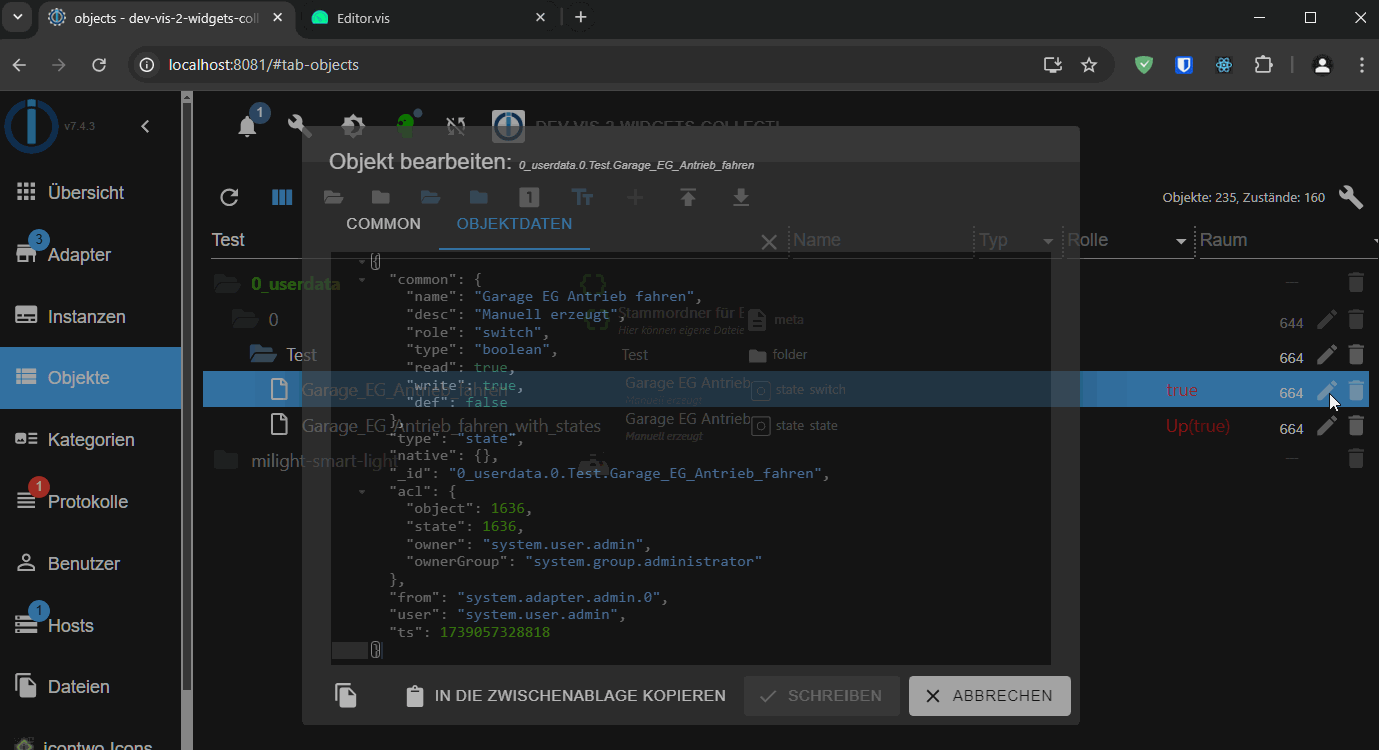Click the install app icon in address bar
This screenshot has width=1379, height=750.
[x=1052, y=65]
